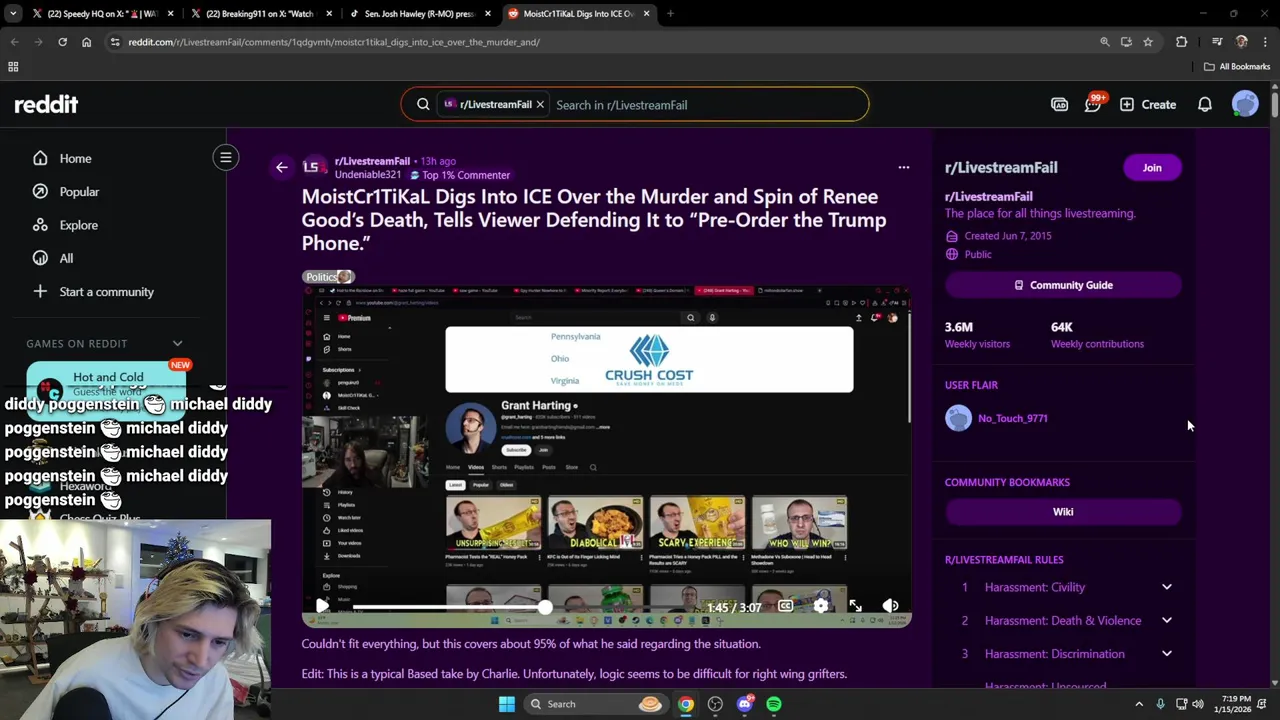Image resolution: width=1280 pixels, height=720 pixels.
Task: Collapse the left navigation with hamburger button
Action: pyautogui.click(x=226, y=157)
